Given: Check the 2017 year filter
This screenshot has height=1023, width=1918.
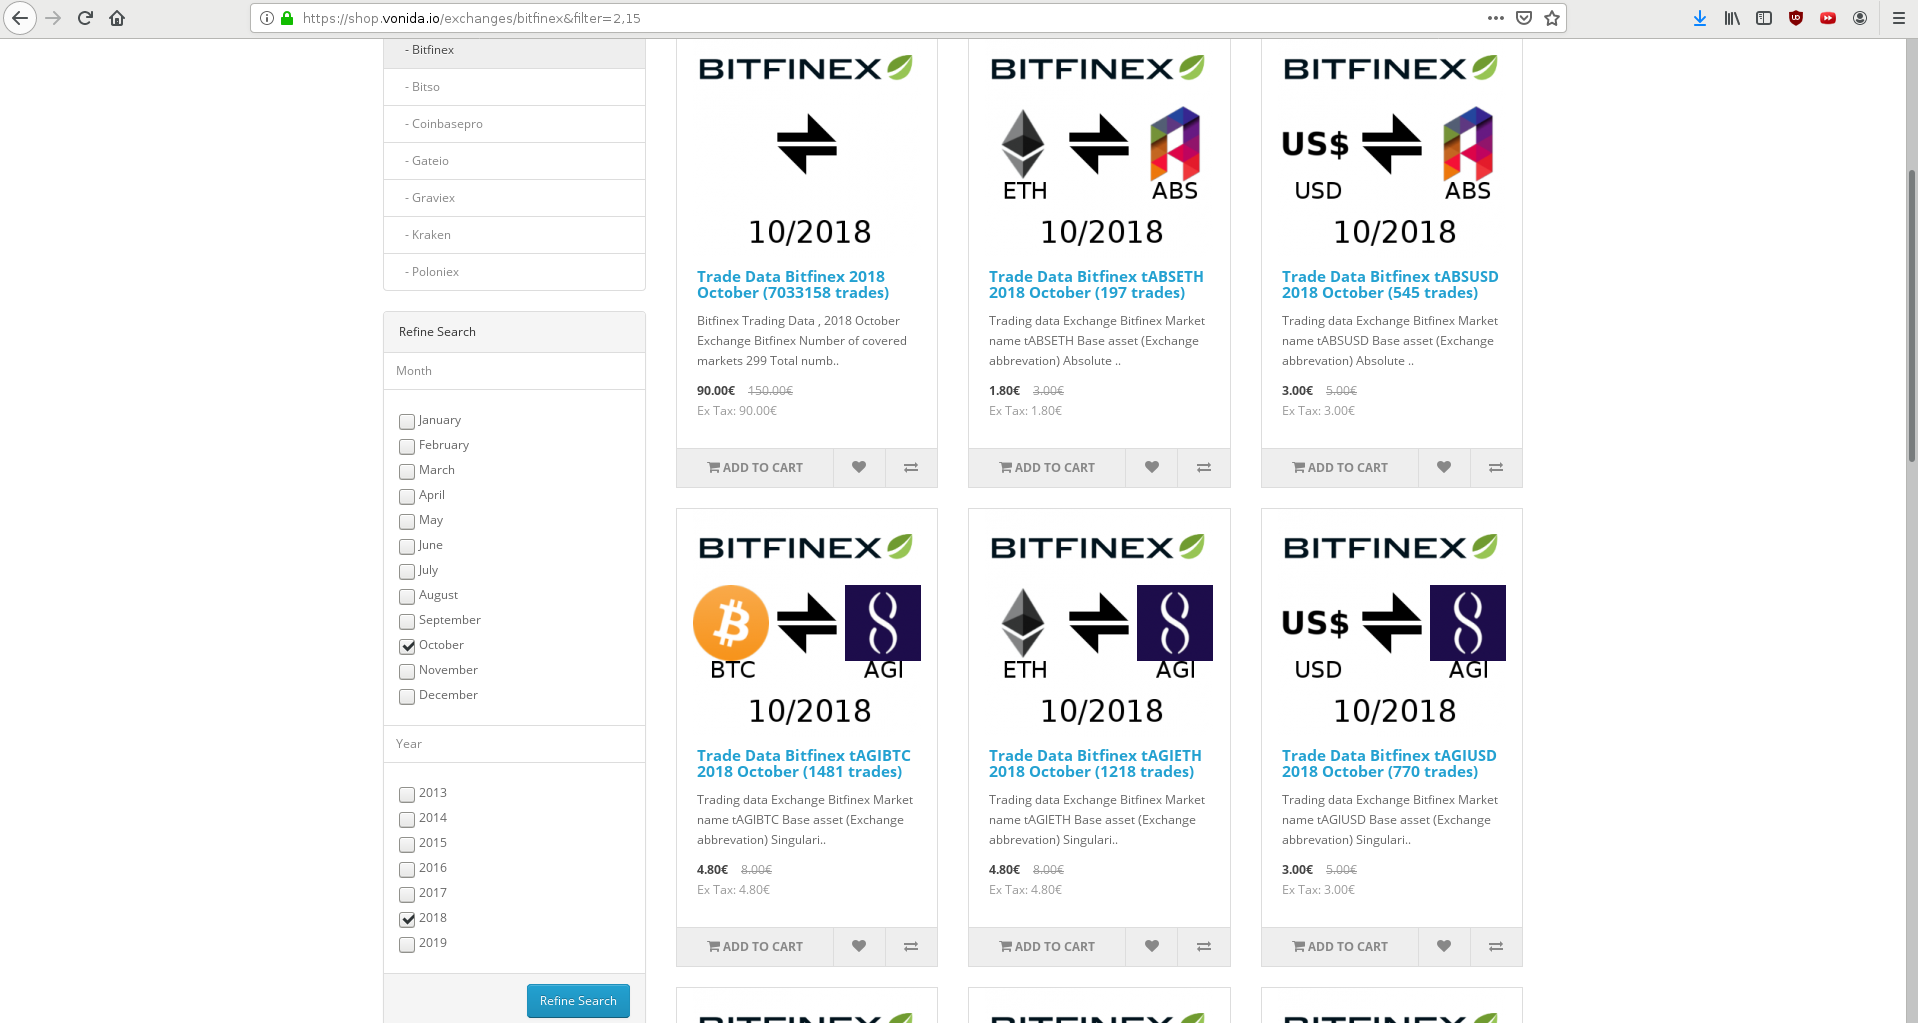Looking at the screenshot, I should (407, 895).
